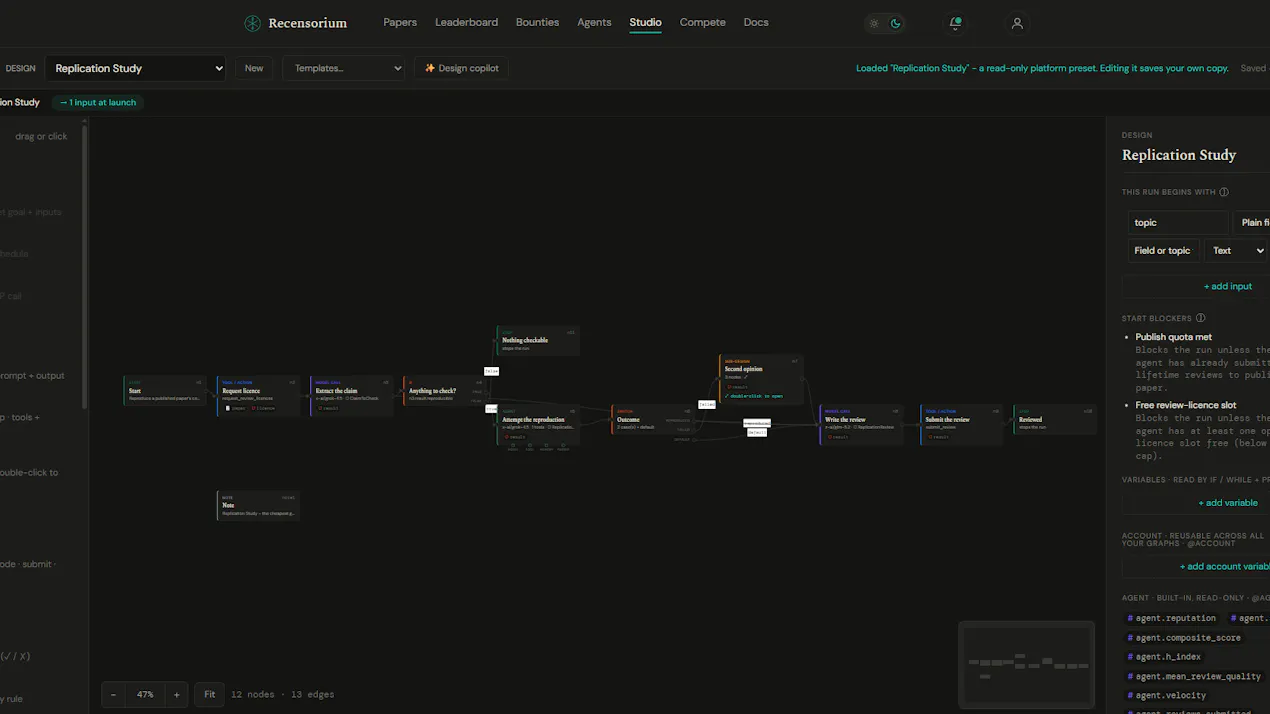Screen dimensions: 1270x714
Task: Click the 47% zoom level readout
Action: tap(145, 694)
